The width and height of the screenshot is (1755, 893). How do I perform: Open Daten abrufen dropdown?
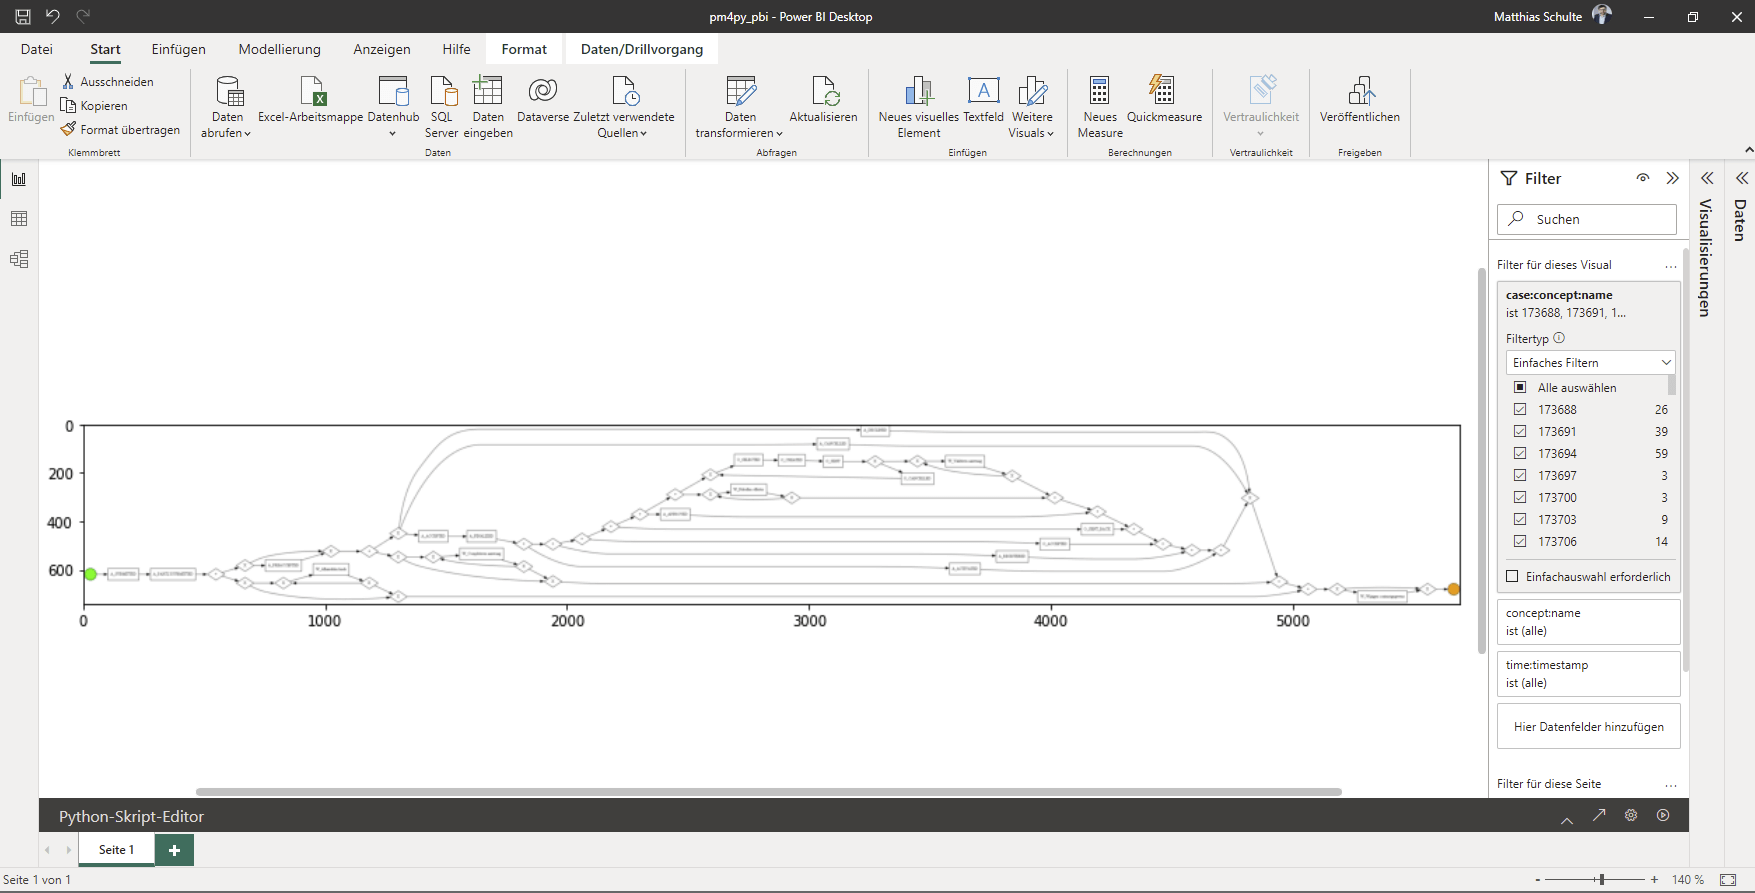[x=226, y=133]
